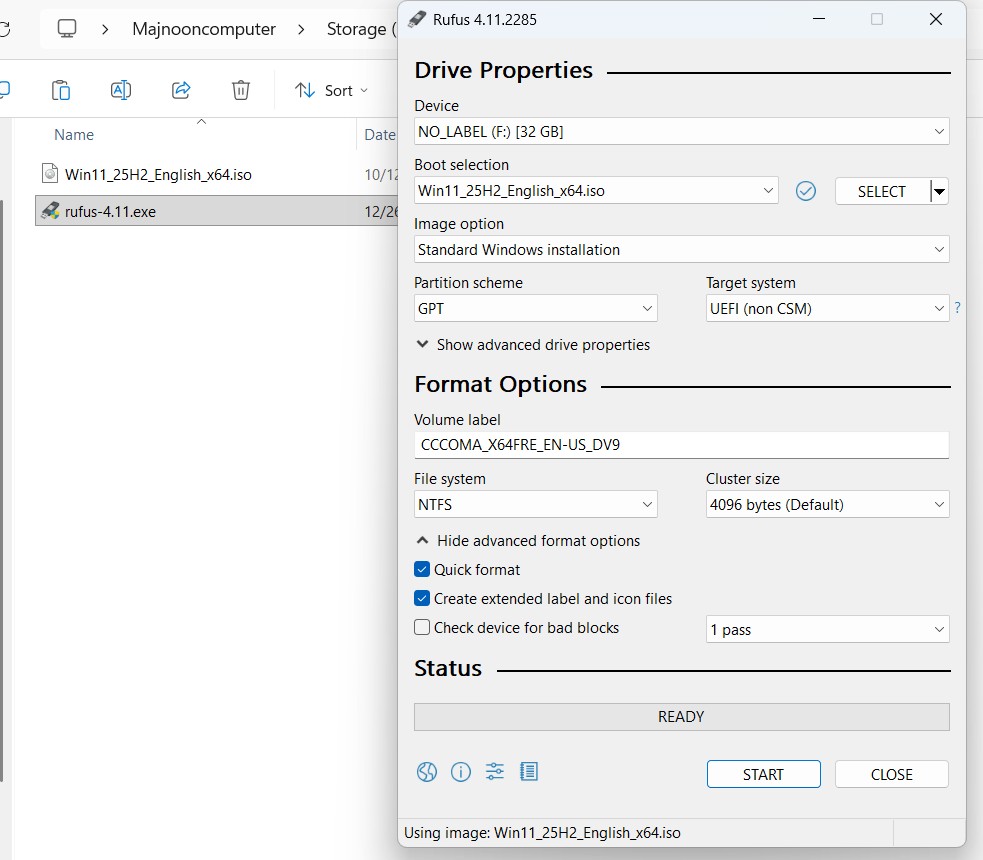Click the Share icon in Explorer toolbar
Image resolution: width=983 pixels, height=860 pixels.
pos(181,90)
